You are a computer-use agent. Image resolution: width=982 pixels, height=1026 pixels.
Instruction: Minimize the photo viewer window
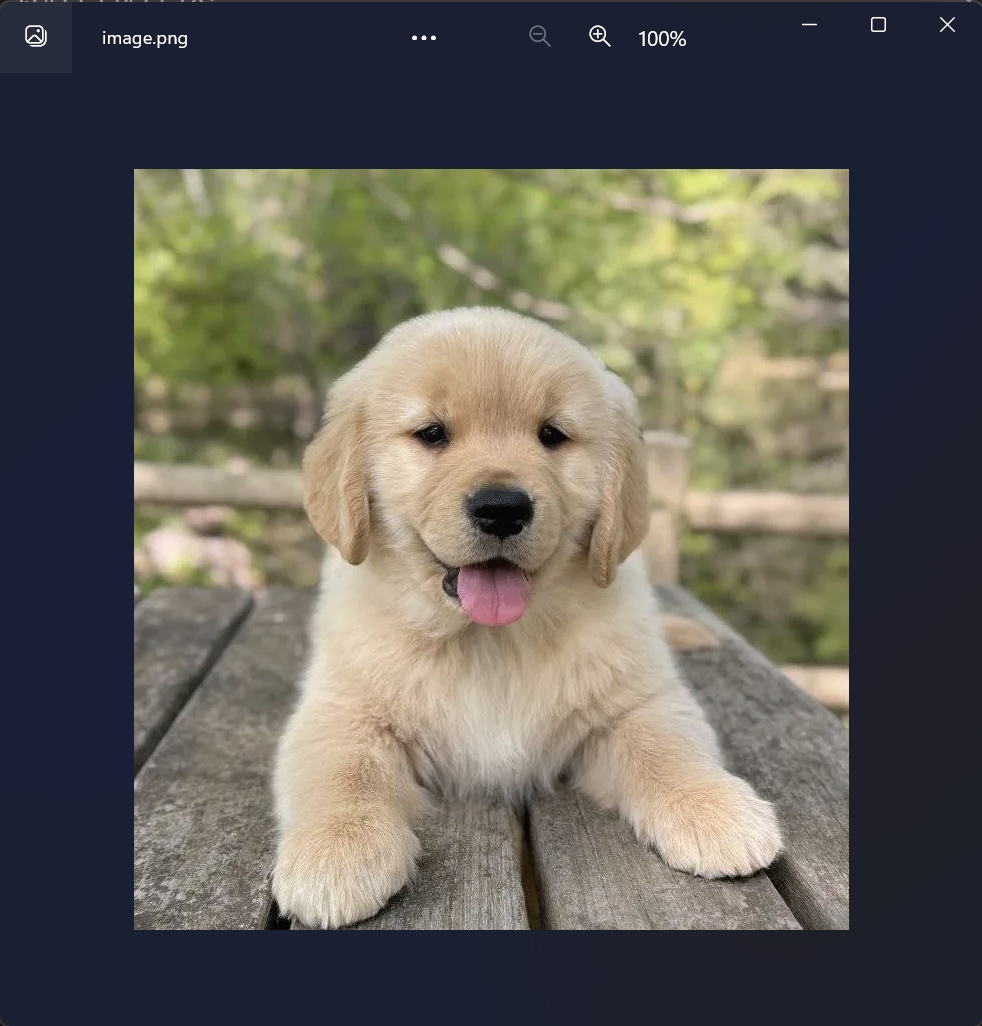(x=810, y=25)
